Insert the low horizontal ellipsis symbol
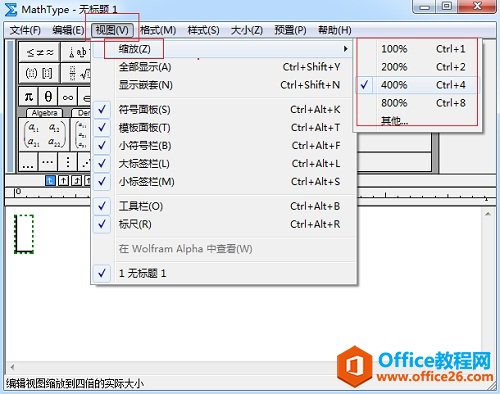 coord(28,162)
